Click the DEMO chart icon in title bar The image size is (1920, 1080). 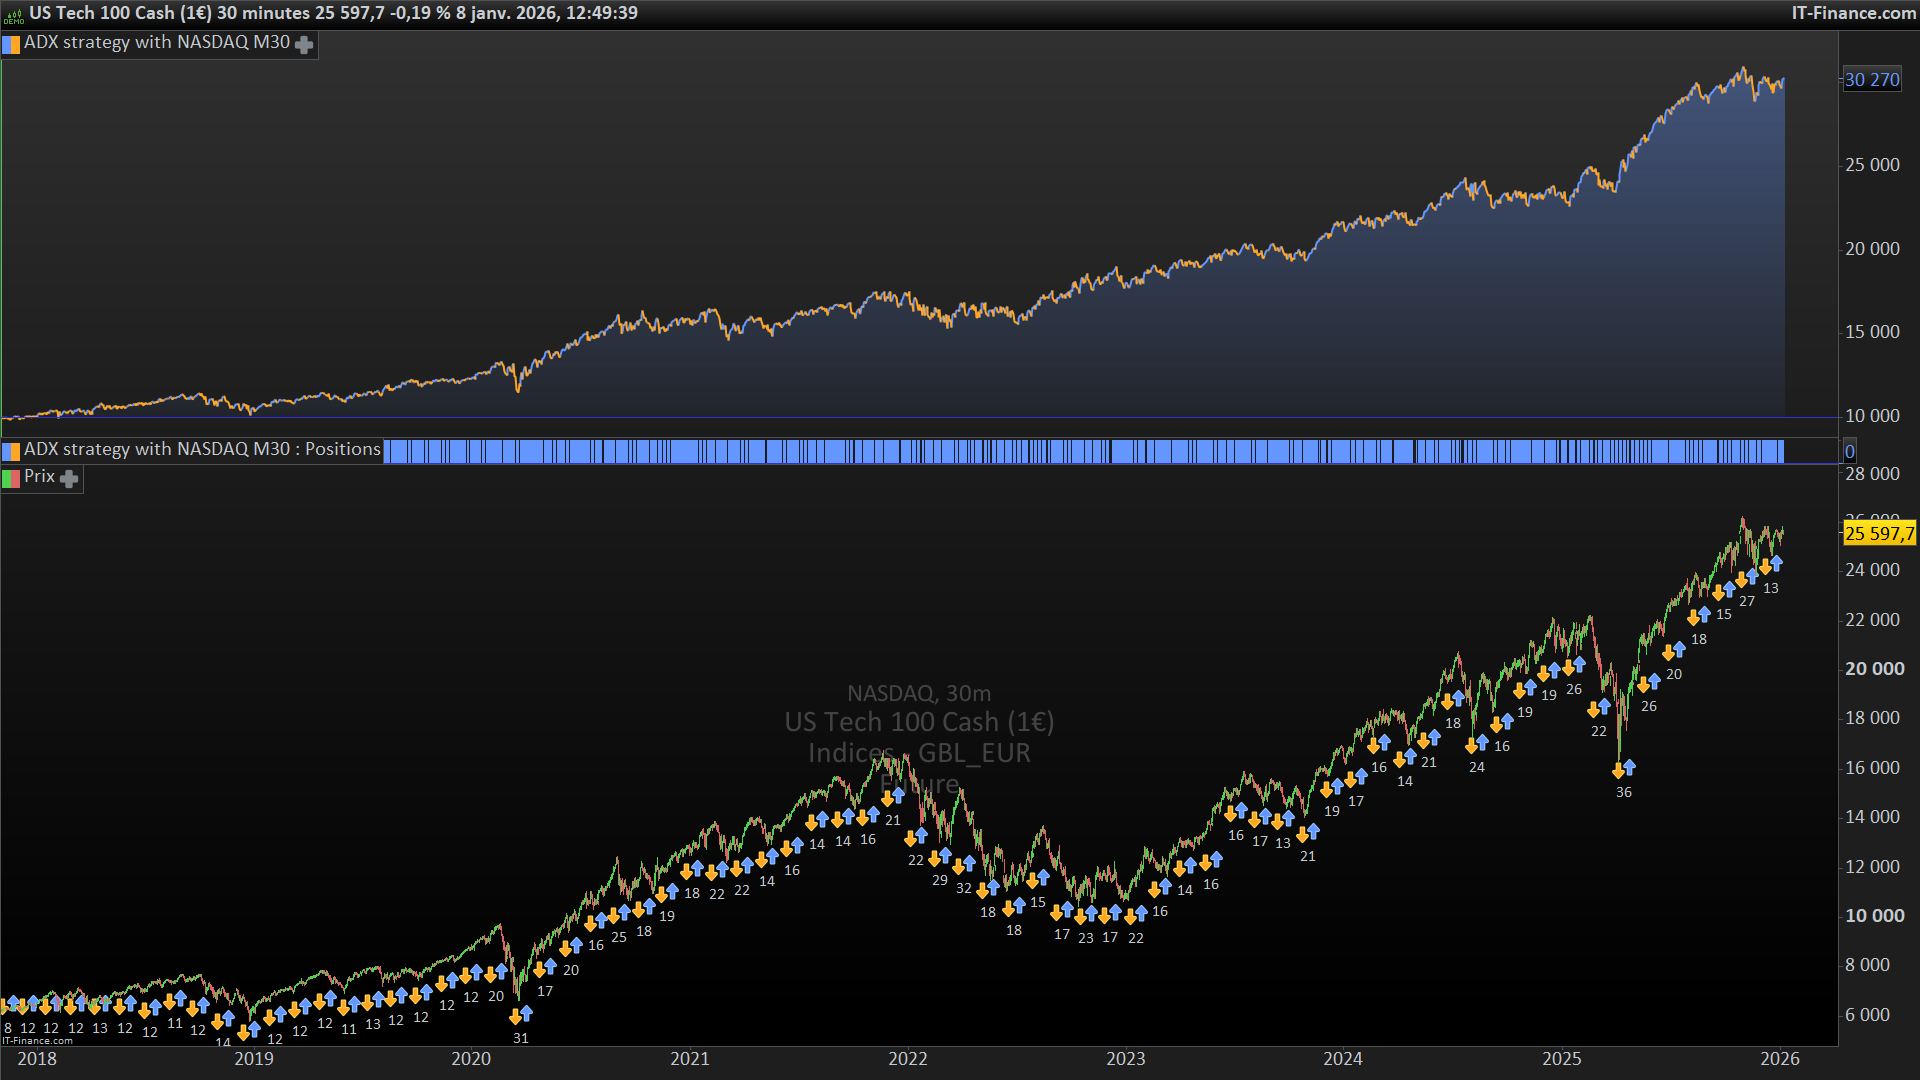tap(13, 14)
